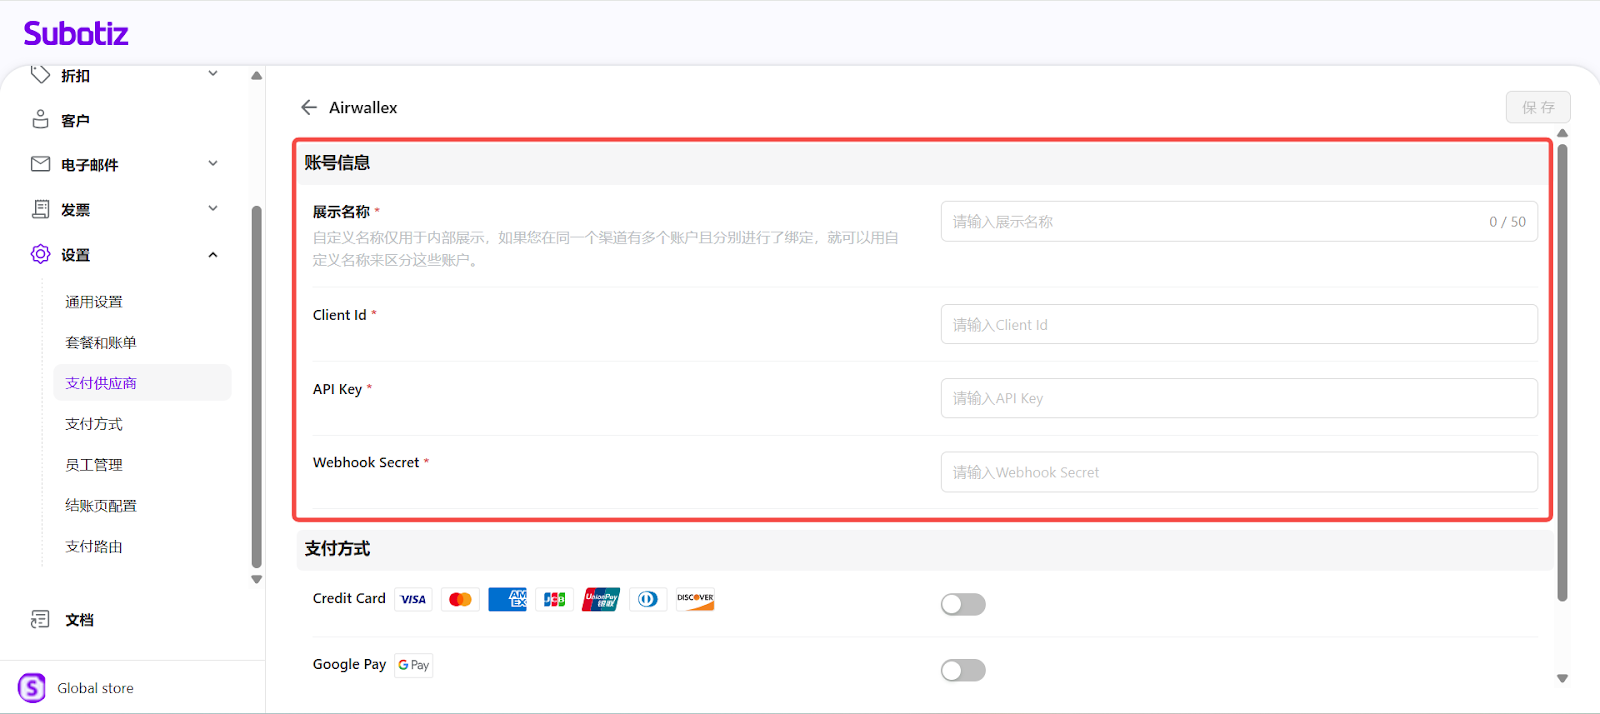This screenshot has height=714, width=1600.
Task: Click the documentation icon in sidebar
Action: click(40, 620)
